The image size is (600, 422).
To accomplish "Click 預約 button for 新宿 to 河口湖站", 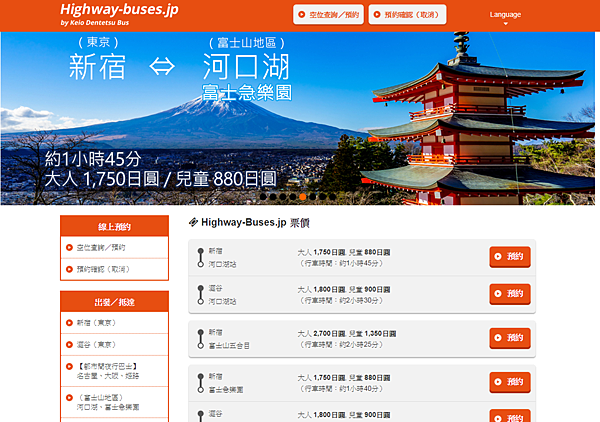I will pos(510,257).
